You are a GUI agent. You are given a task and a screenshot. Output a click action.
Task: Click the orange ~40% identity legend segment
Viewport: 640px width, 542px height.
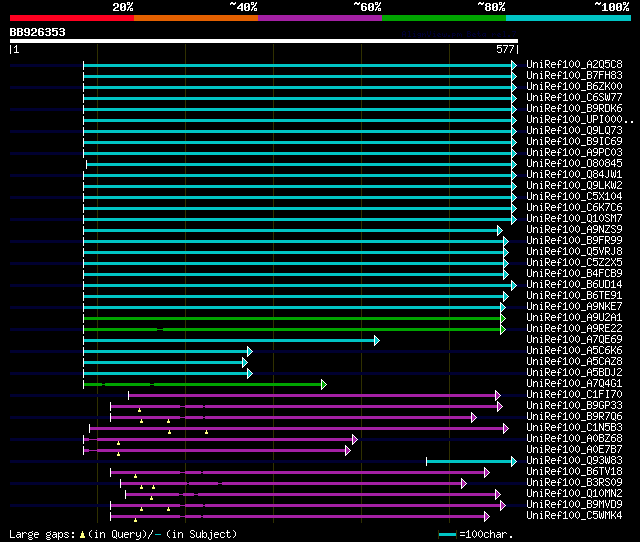coord(196,18)
